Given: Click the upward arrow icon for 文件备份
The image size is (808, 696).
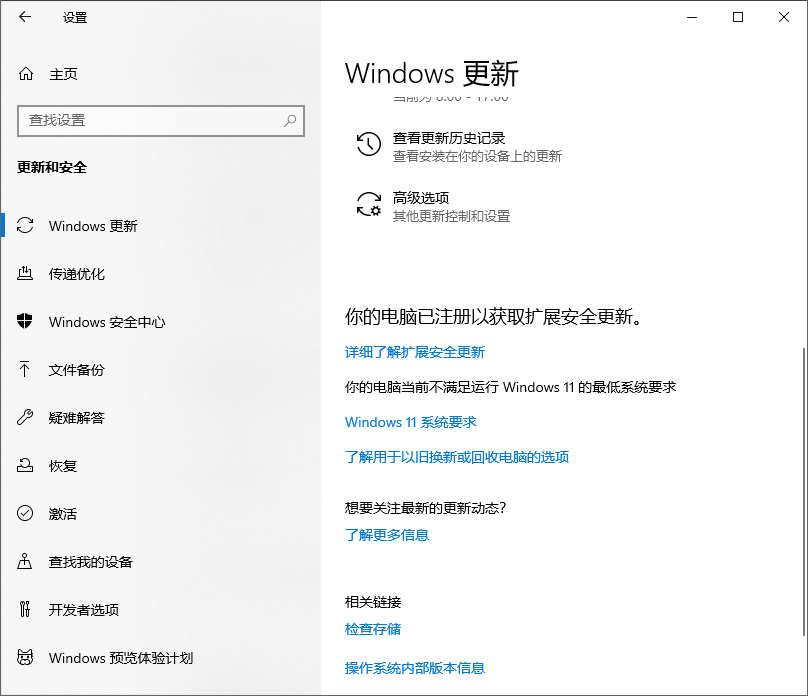Looking at the screenshot, I should click(24, 369).
